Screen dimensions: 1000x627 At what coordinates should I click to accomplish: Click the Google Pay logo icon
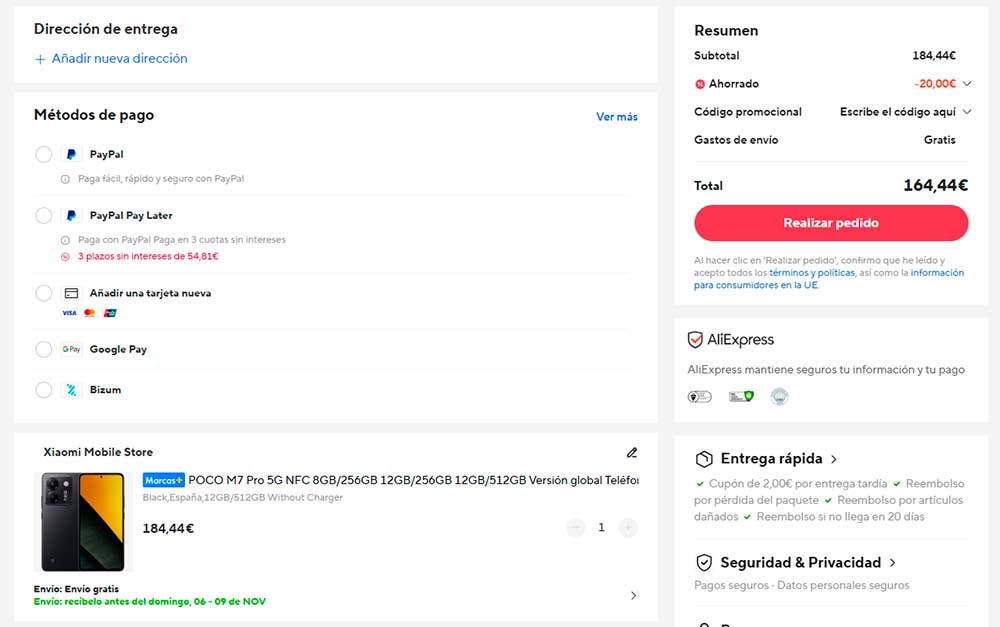(71, 349)
